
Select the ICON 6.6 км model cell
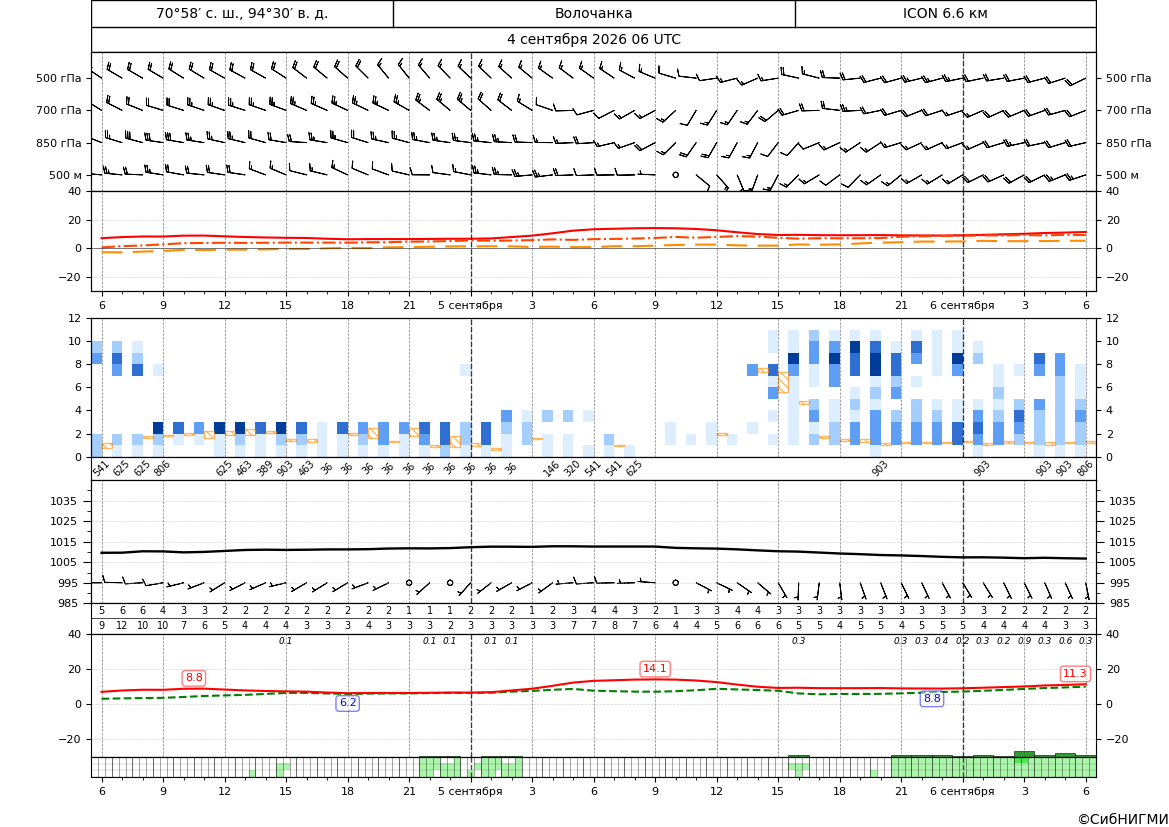pyautogui.click(x=945, y=13)
